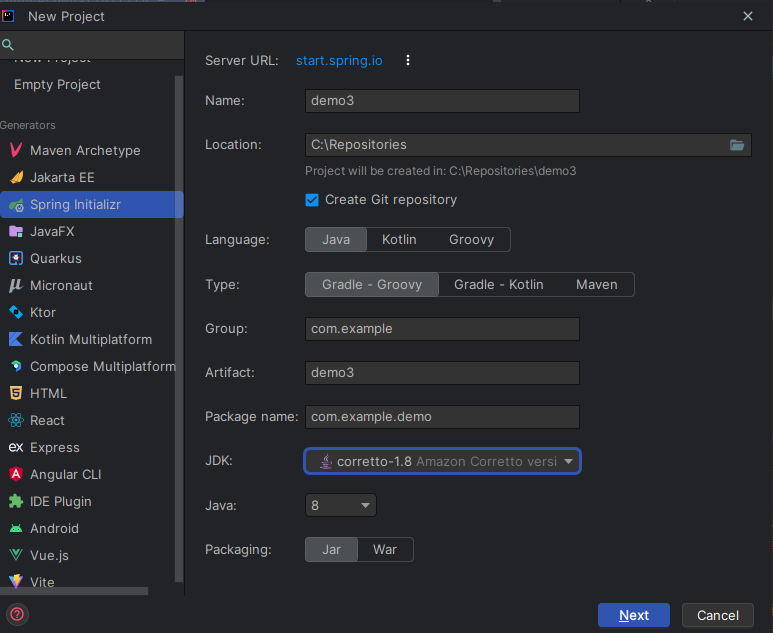The height and width of the screenshot is (633, 773).
Task: Click the Group field com.example
Action: pos(442,329)
